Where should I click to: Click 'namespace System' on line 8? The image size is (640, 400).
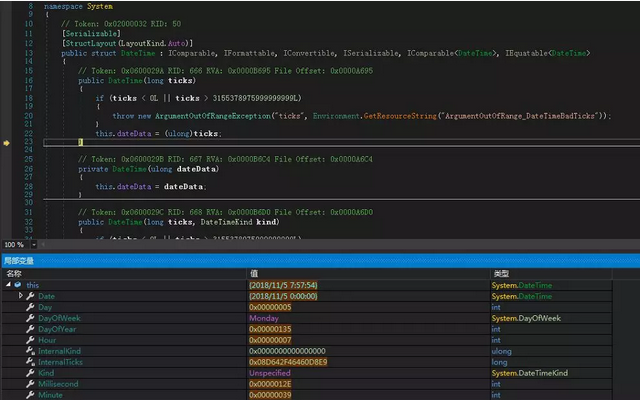coord(78,7)
